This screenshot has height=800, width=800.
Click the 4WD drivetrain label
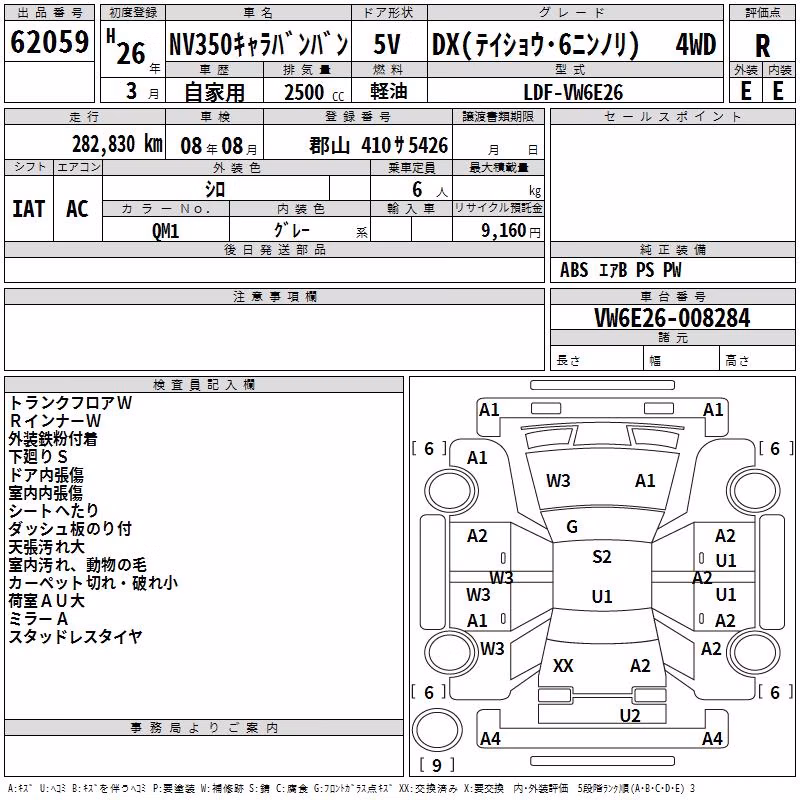click(x=696, y=44)
